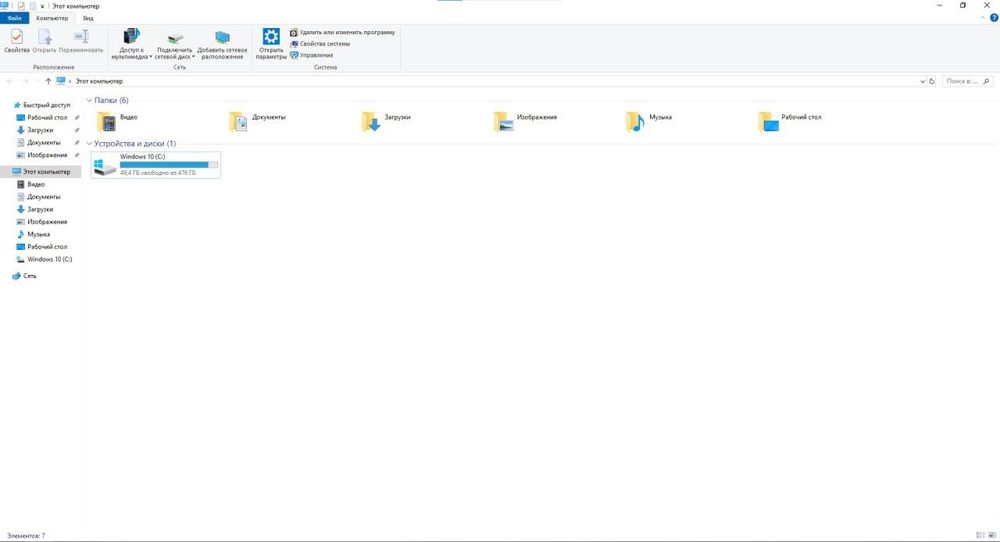Image resolution: width=1000 pixels, height=542 pixels.
Task: Select the Рабочий стол folder icon
Action: click(768, 121)
